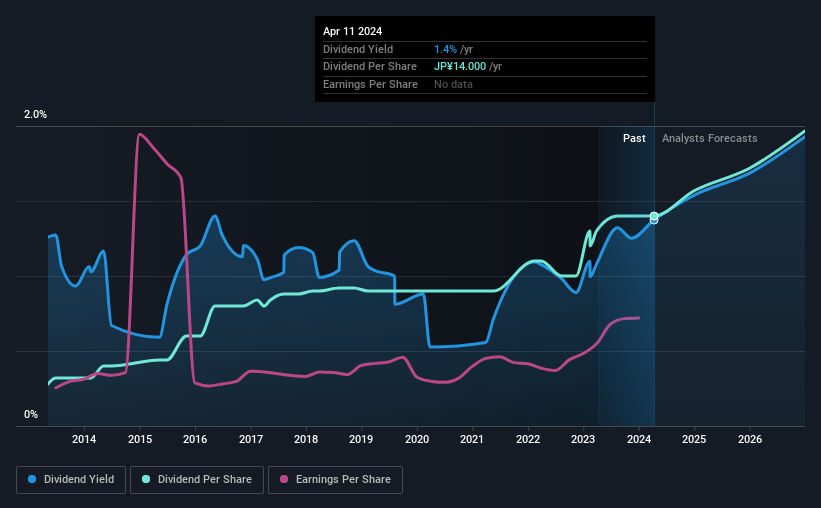The image size is (821, 508).
Task: Click the 2015 year label on axis
Action: click(x=140, y=439)
